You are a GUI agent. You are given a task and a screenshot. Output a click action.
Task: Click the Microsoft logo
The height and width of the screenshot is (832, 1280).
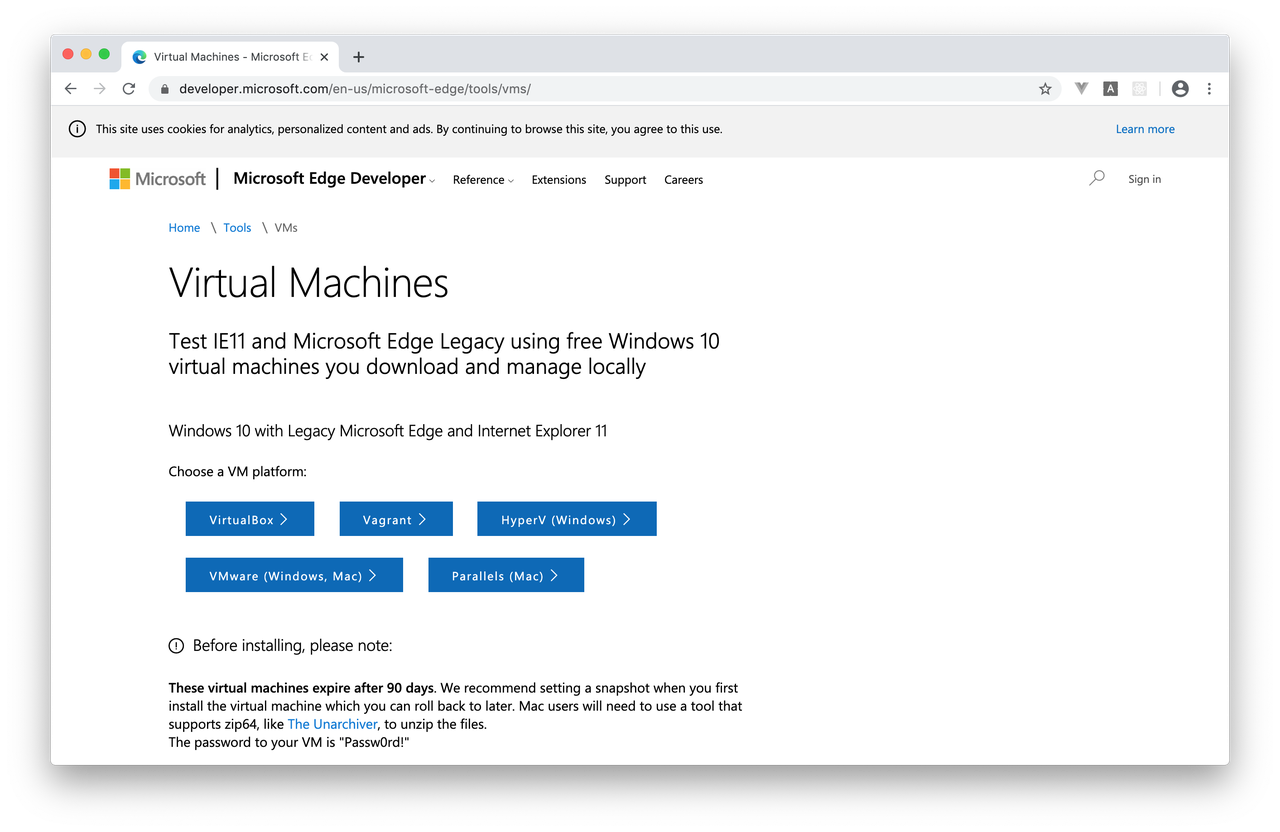(157, 179)
